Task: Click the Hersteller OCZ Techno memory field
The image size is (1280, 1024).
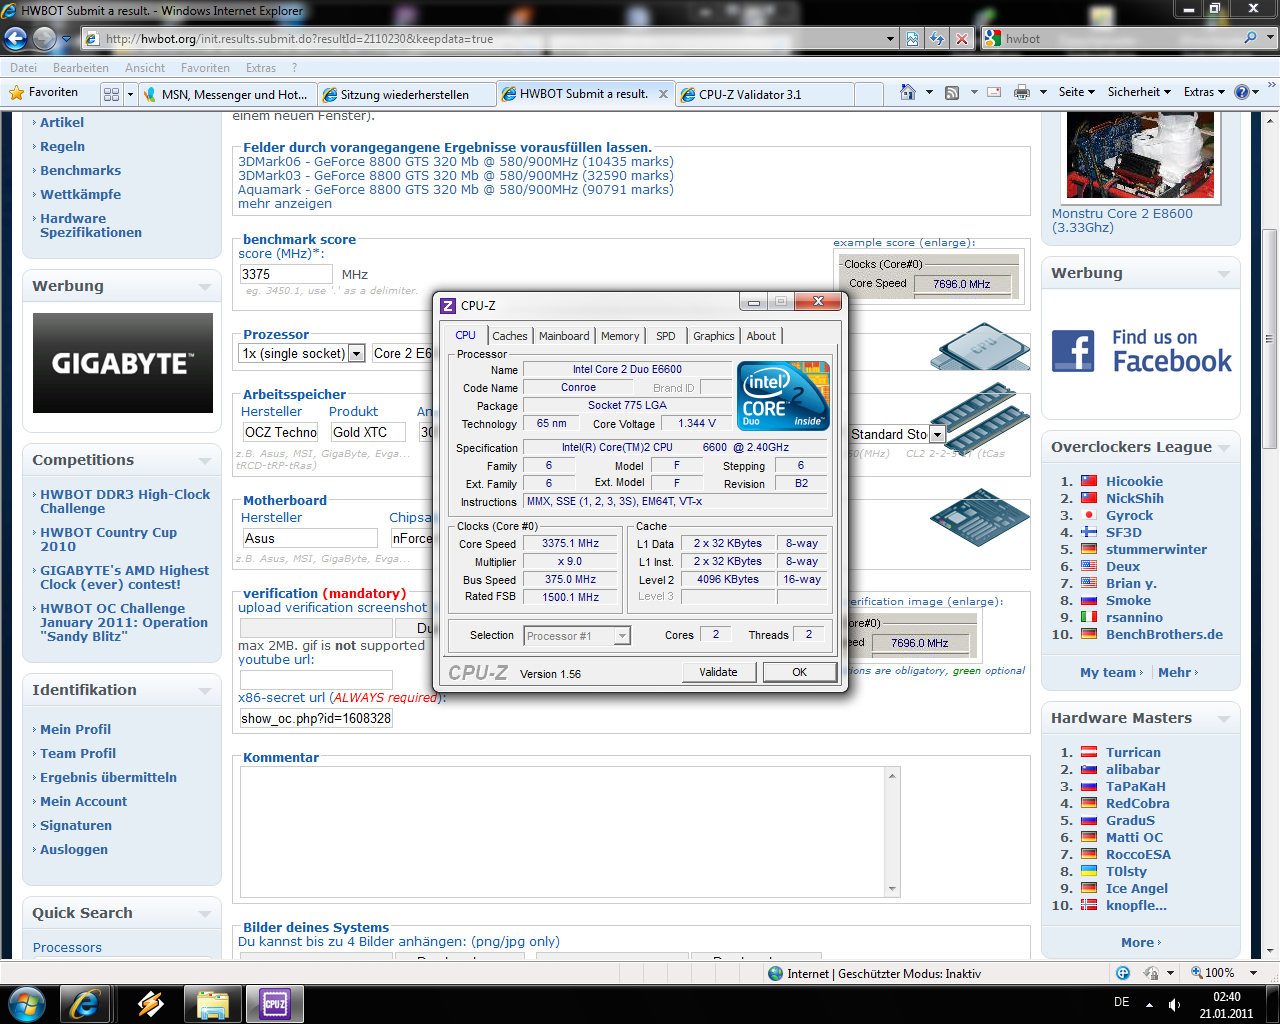Action: [x=280, y=432]
